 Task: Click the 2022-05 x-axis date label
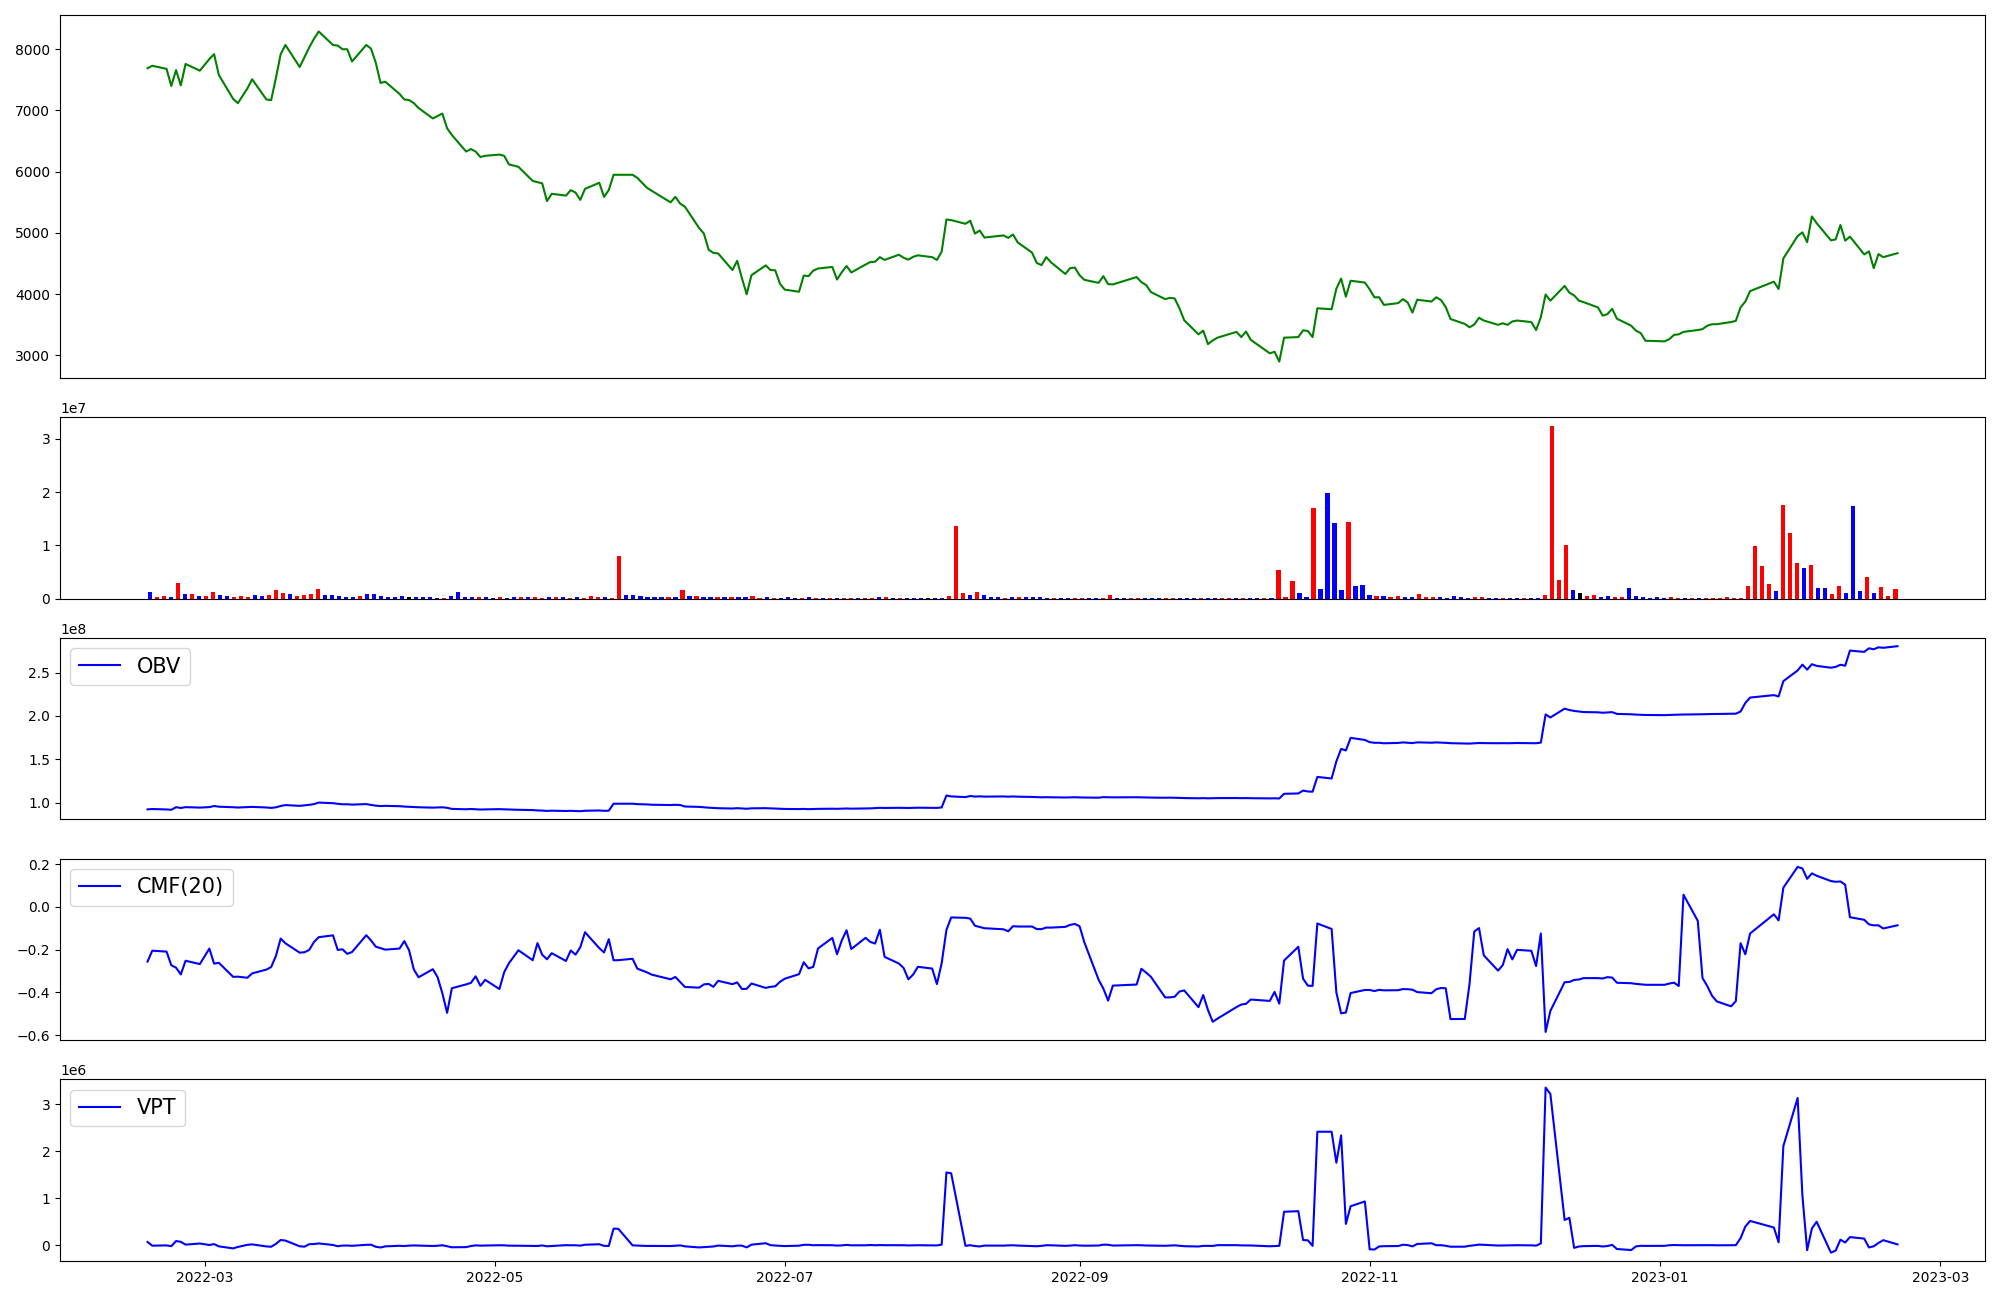494,1277
